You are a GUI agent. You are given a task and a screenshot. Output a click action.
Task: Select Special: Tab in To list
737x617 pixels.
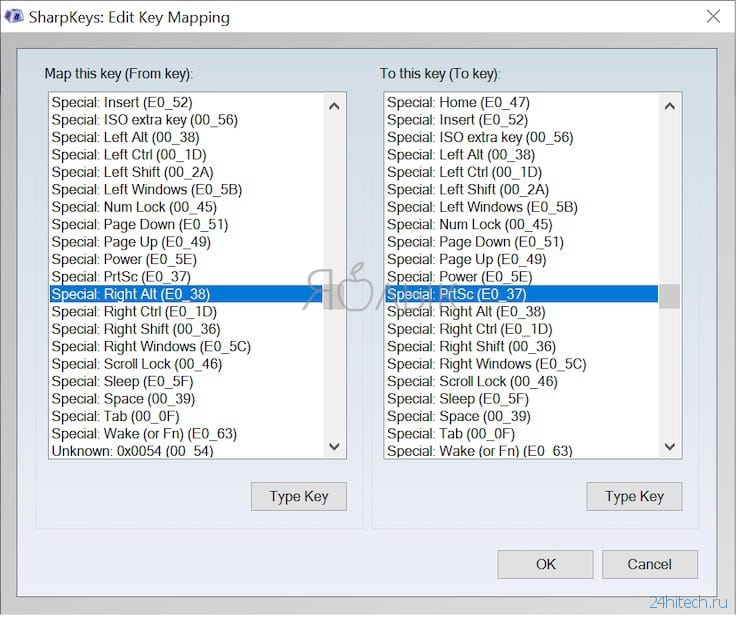click(x=522, y=433)
